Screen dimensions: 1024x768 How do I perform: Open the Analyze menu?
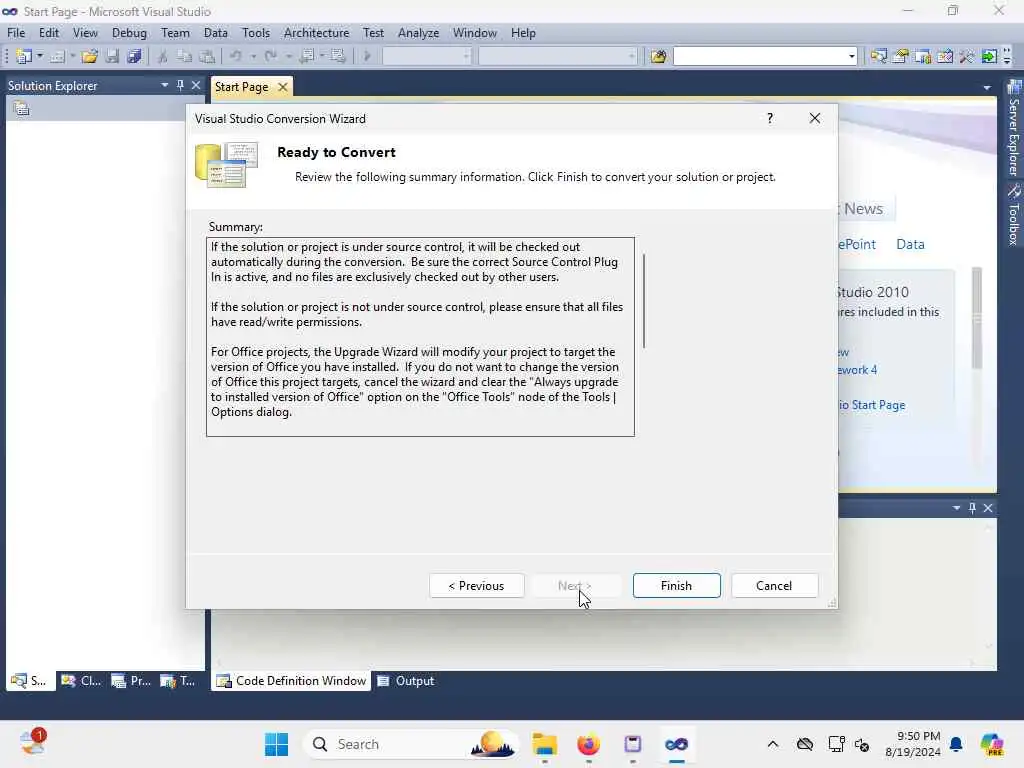click(x=418, y=33)
